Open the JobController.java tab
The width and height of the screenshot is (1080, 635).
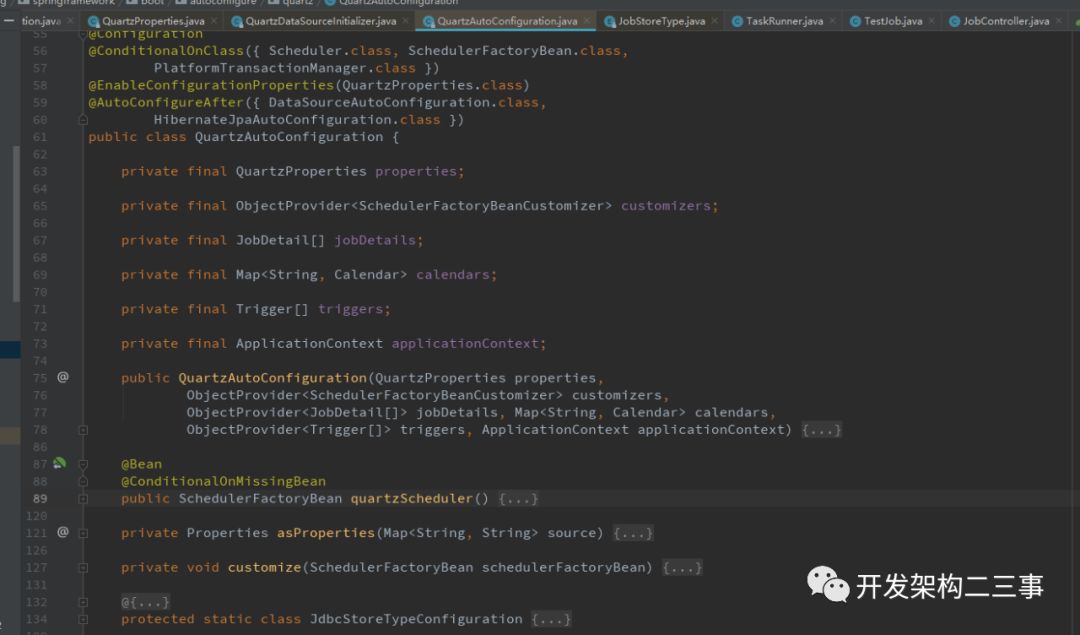click(1006, 21)
